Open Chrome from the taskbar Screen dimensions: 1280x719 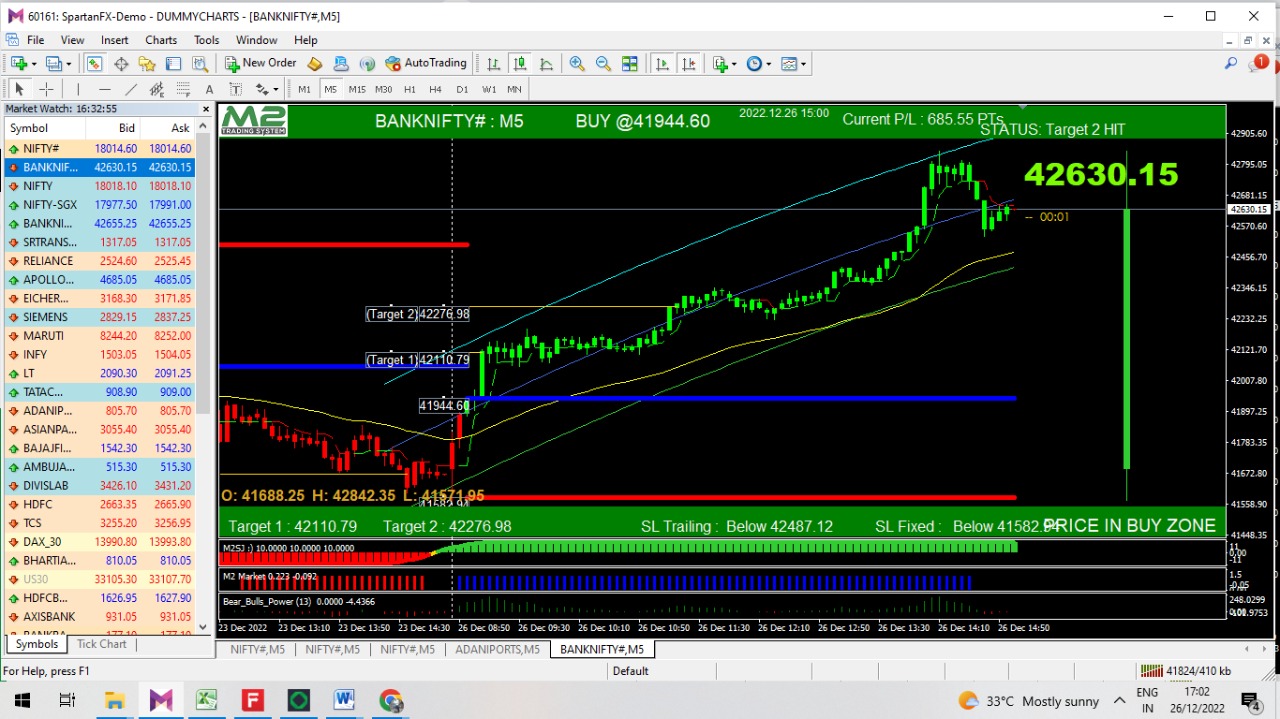(391, 701)
